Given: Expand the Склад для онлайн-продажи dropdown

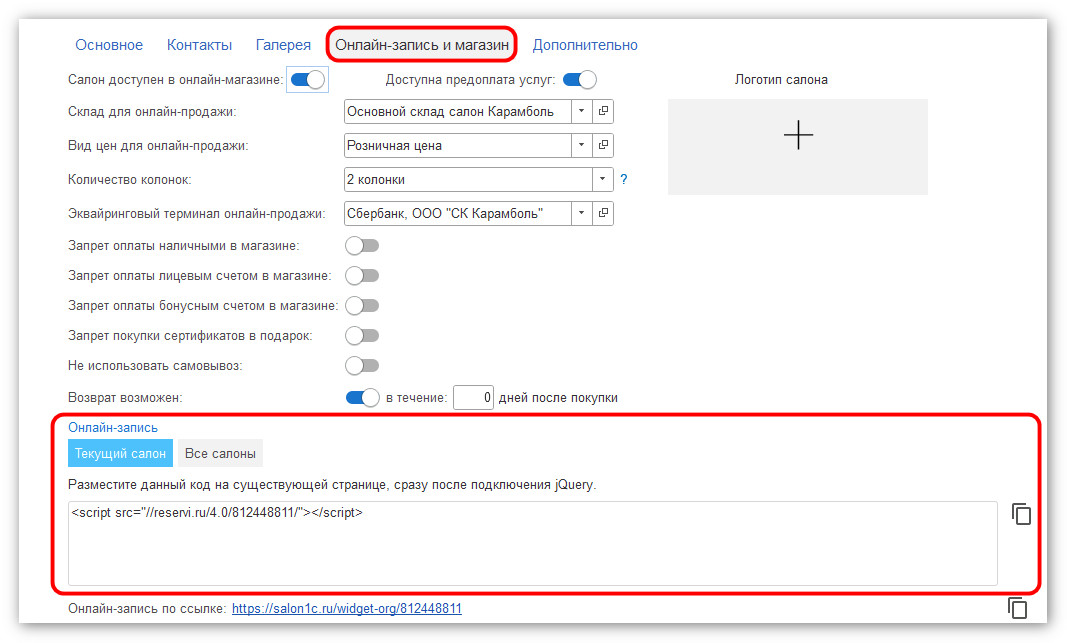Looking at the screenshot, I should pyautogui.click(x=581, y=111).
